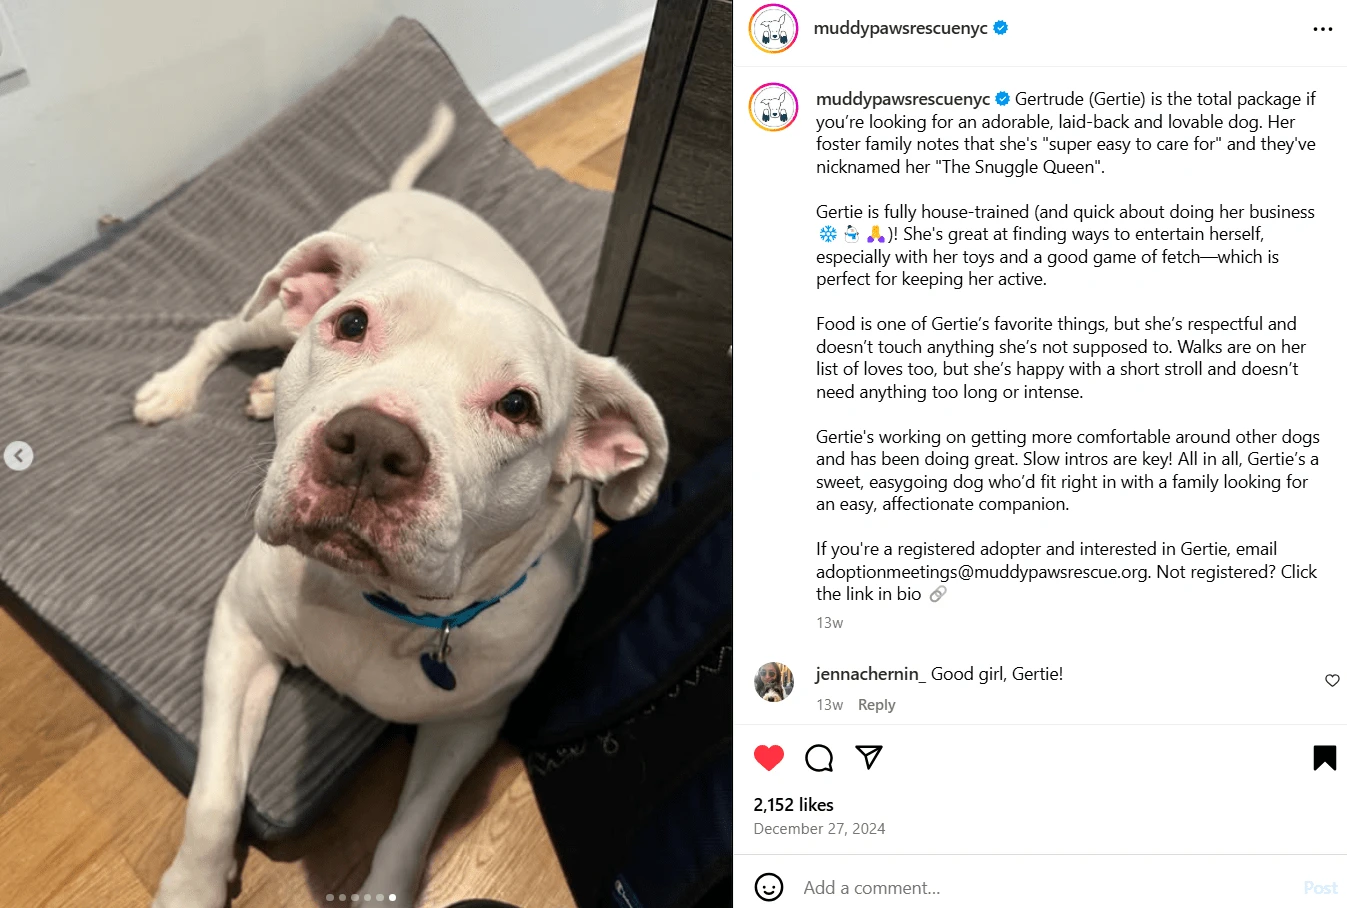Like jennachernin_'s comment heart
1347x908 pixels.
pos(1332,680)
